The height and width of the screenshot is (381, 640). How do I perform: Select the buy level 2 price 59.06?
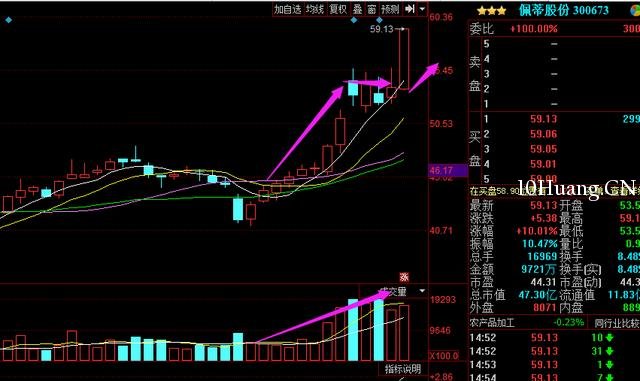[x=543, y=134]
